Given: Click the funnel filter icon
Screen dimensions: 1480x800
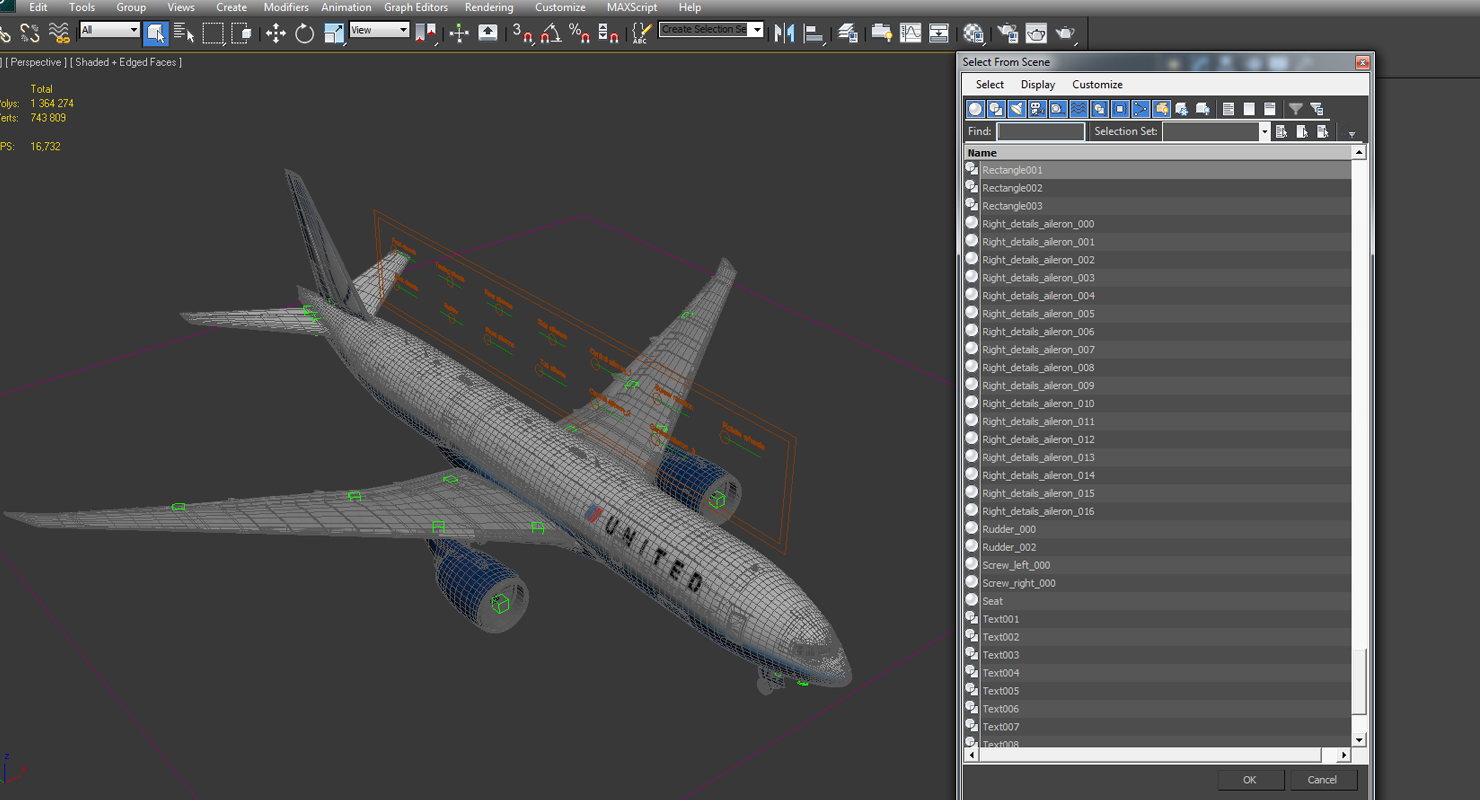Looking at the screenshot, I should [1296, 109].
